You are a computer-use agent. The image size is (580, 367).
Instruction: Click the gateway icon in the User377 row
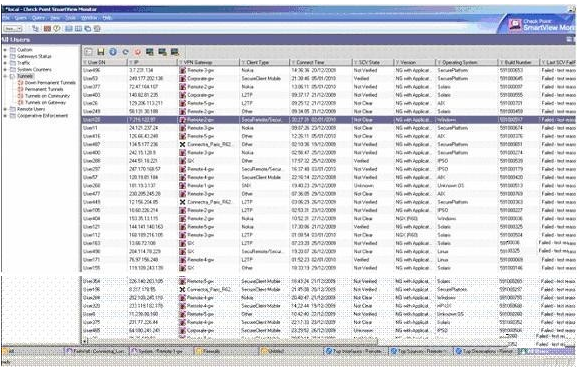[x=182, y=87]
